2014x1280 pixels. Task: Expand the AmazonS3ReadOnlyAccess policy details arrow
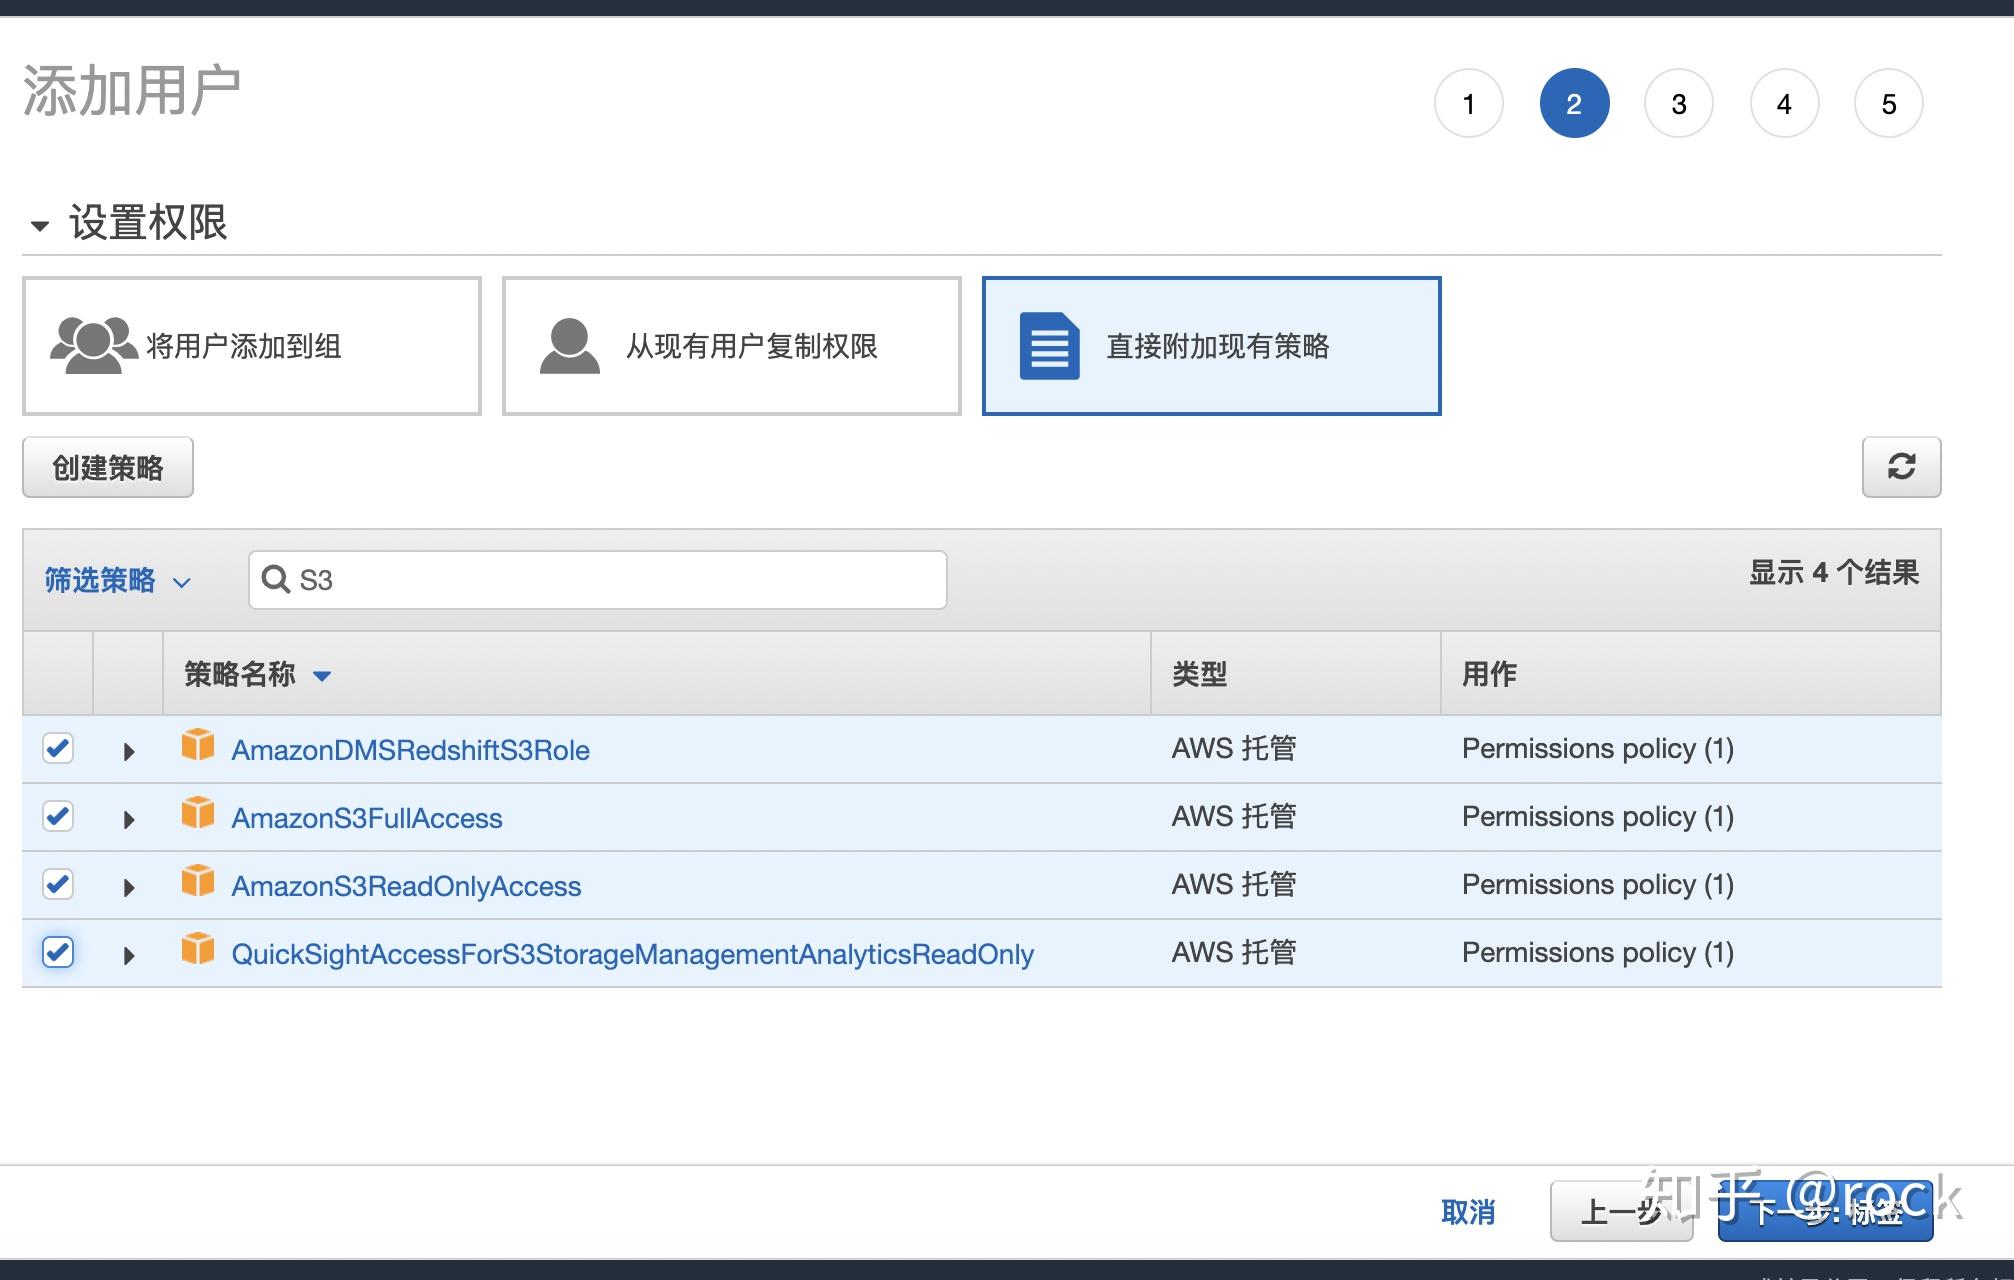[x=128, y=887]
